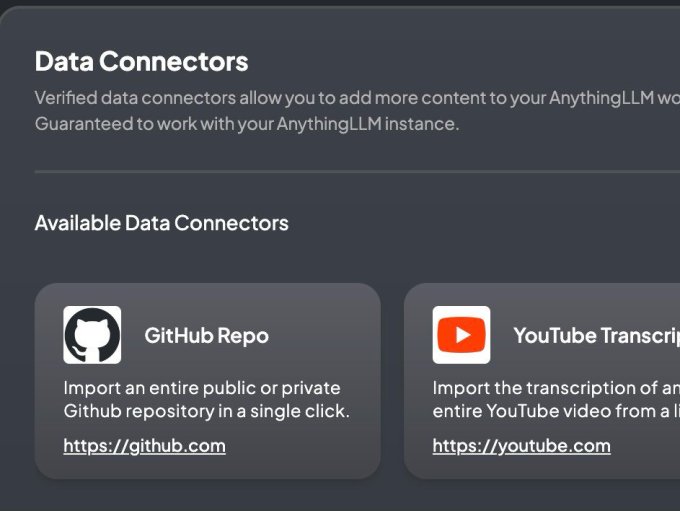Click the 'Guaranteed to work' sentence

[x=246, y=125]
